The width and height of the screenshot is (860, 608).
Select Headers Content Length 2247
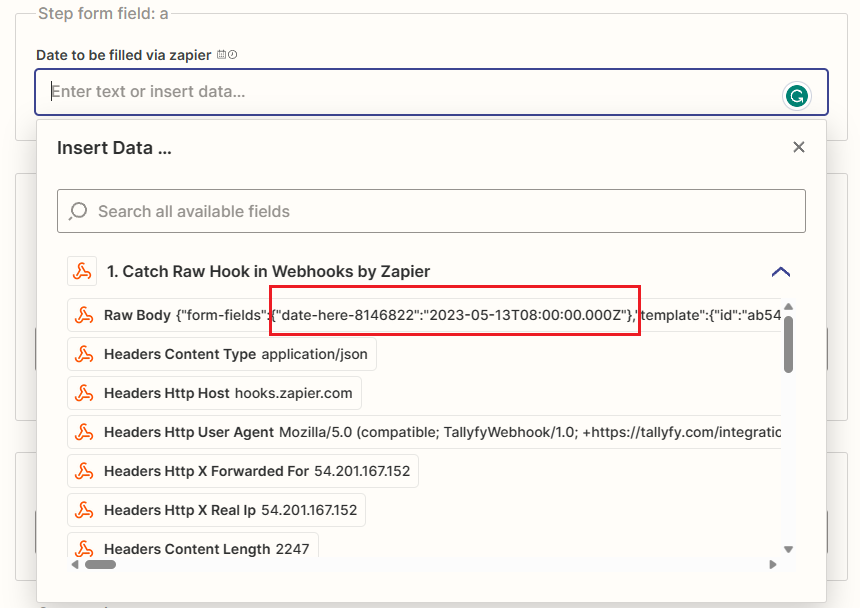click(x=193, y=548)
